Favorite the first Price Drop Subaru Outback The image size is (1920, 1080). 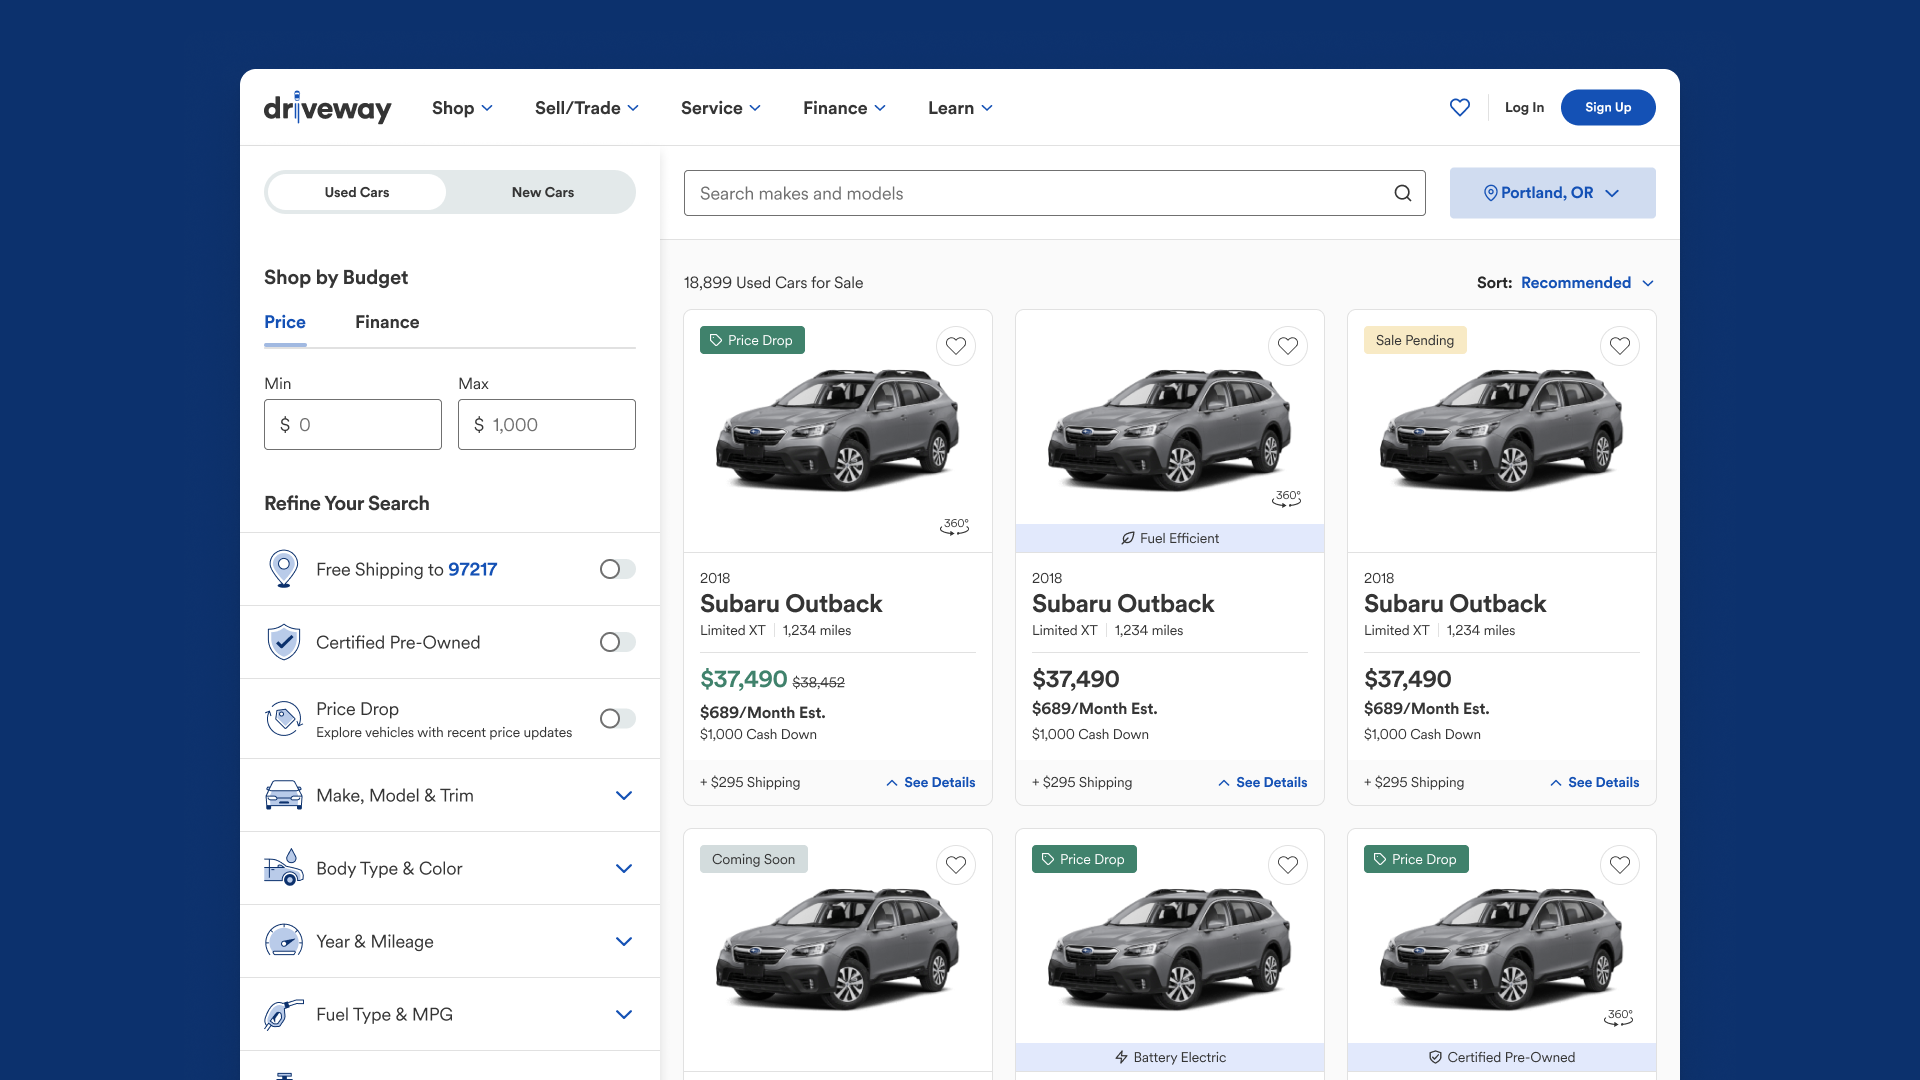(955, 346)
